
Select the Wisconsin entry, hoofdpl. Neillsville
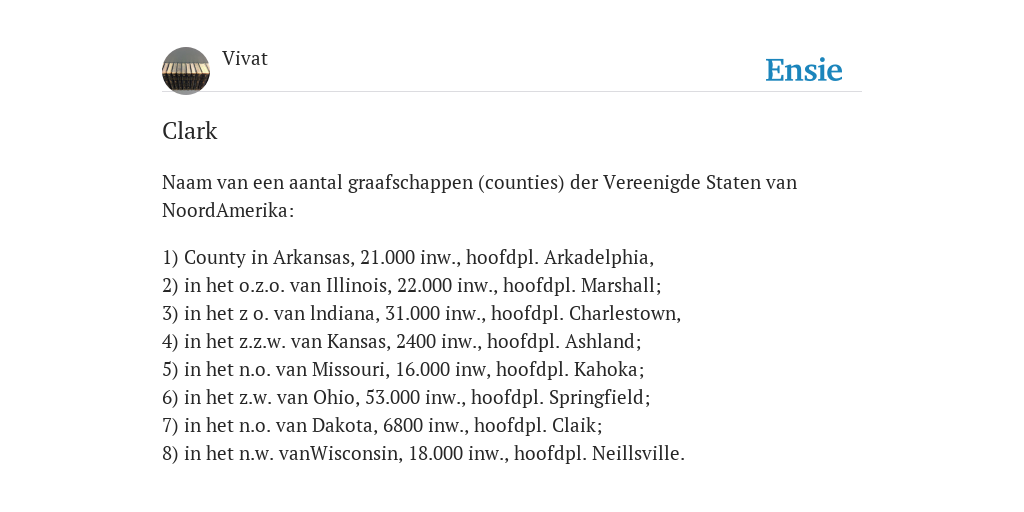point(423,454)
